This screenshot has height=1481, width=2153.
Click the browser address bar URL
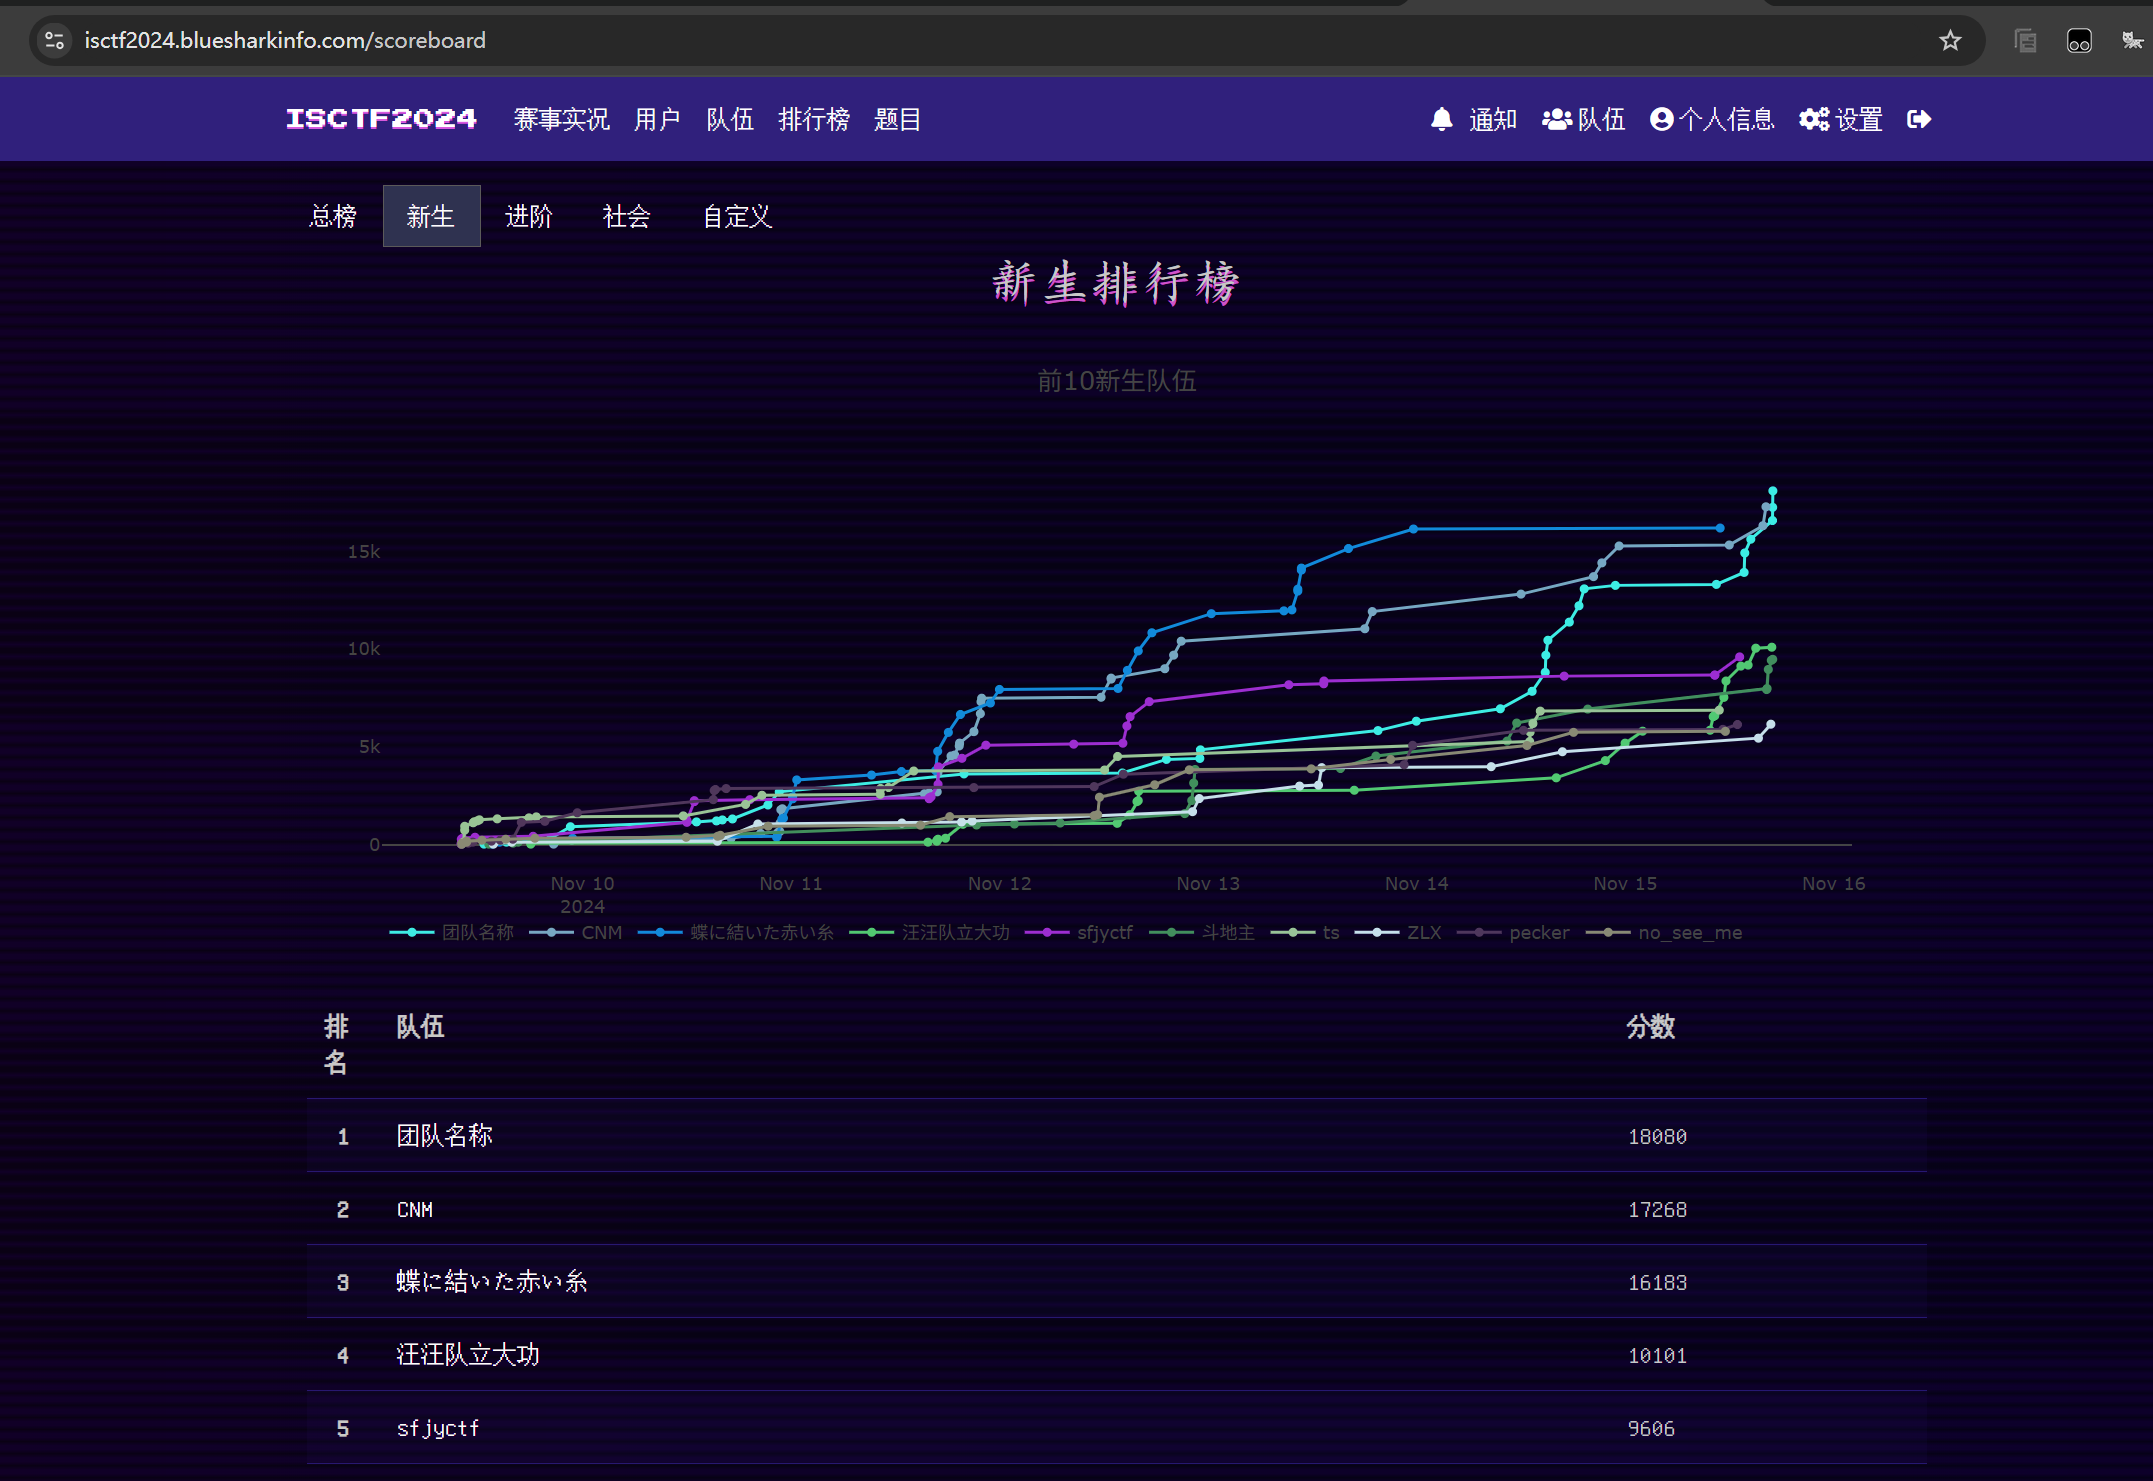(x=285, y=41)
